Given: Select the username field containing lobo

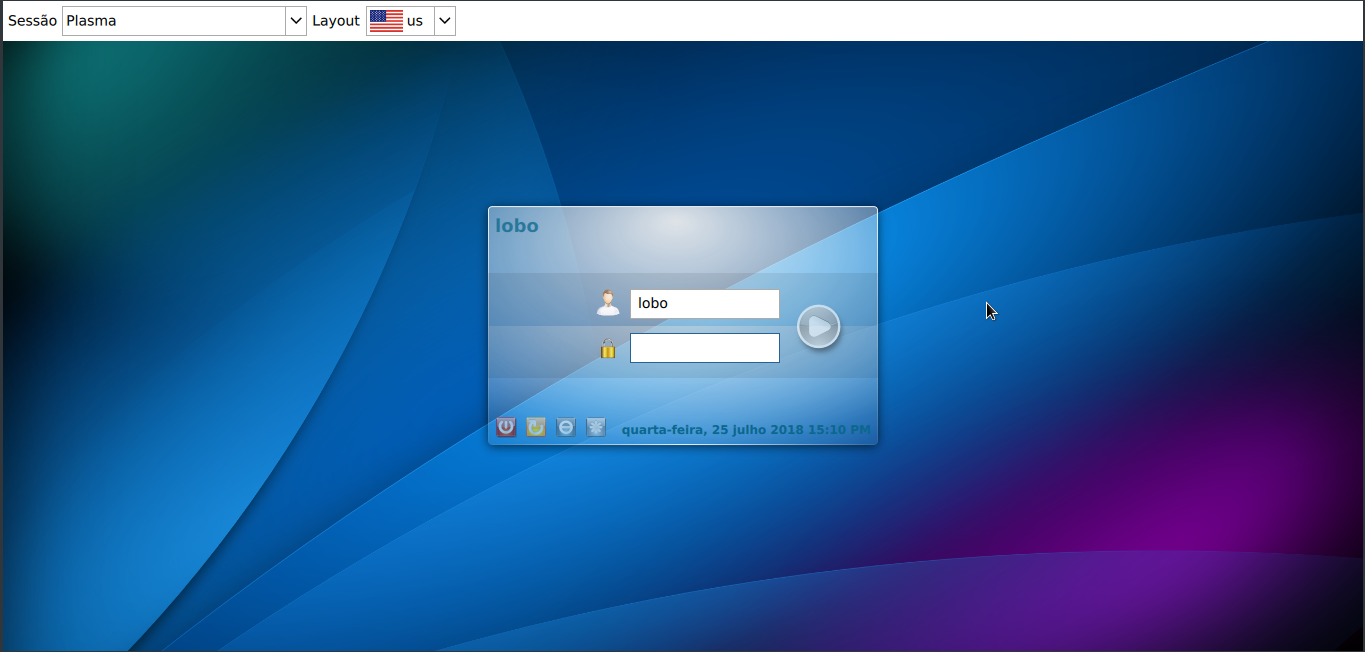Looking at the screenshot, I should pos(704,303).
